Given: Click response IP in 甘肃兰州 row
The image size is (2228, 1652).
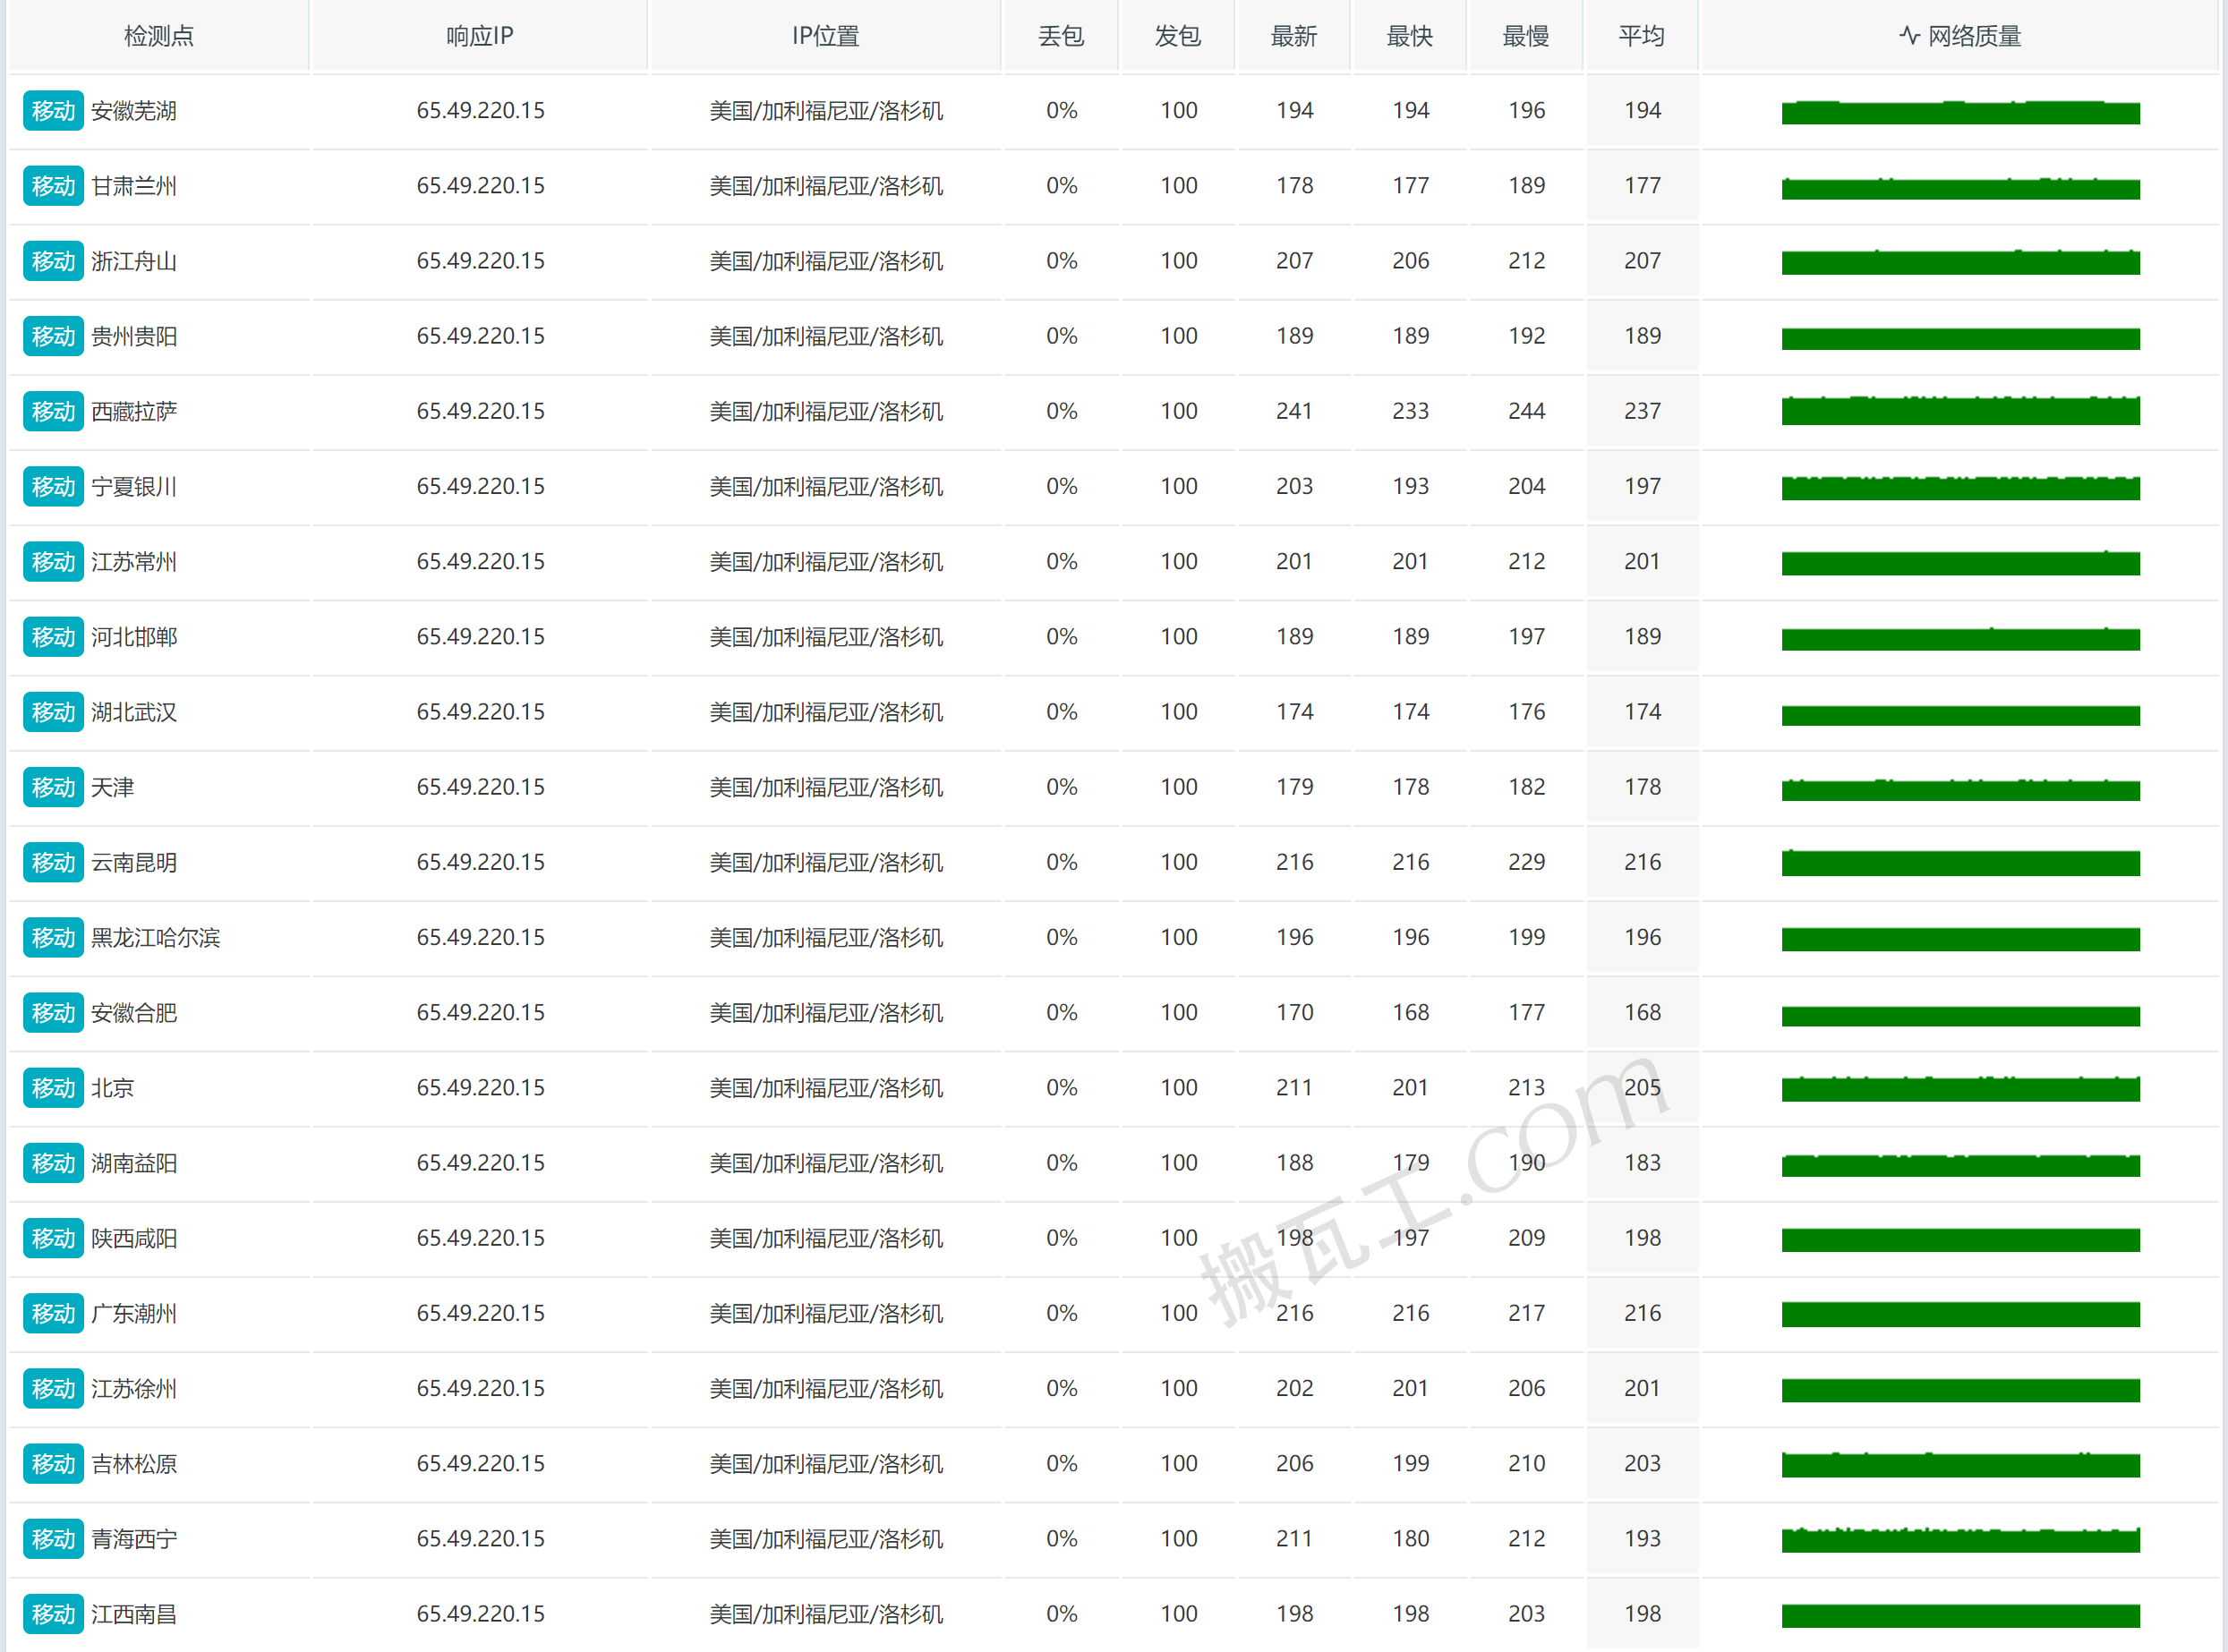Looking at the screenshot, I should click(480, 186).
